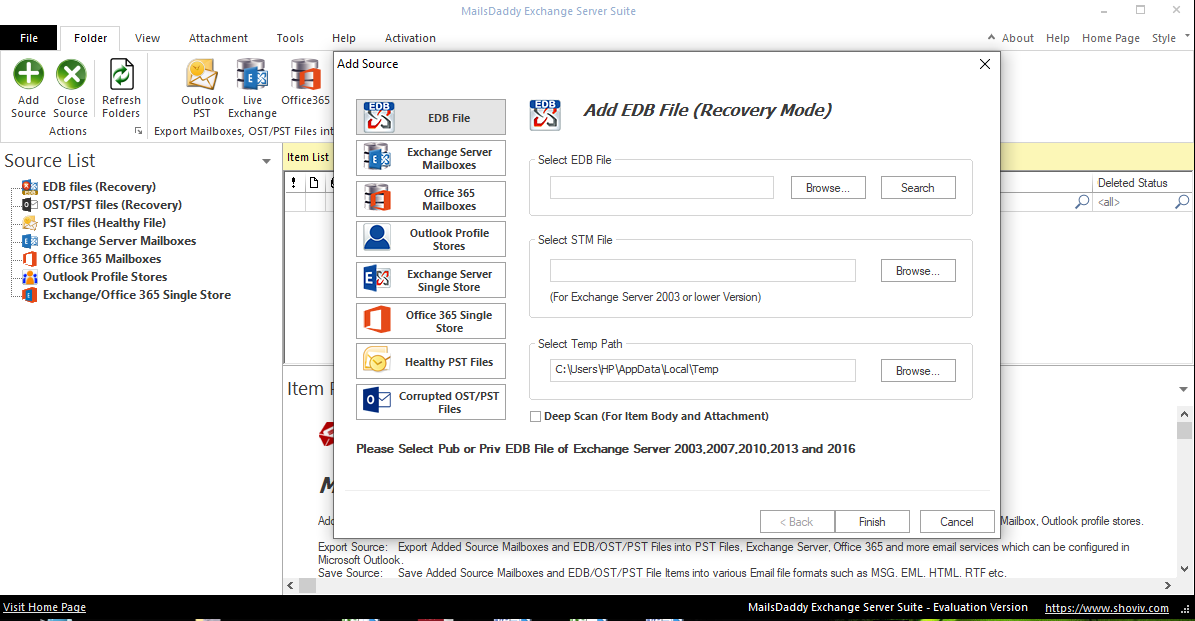Click the Cancel button
The height and width of the screenshot is (621, 1195).
[956, 521]
